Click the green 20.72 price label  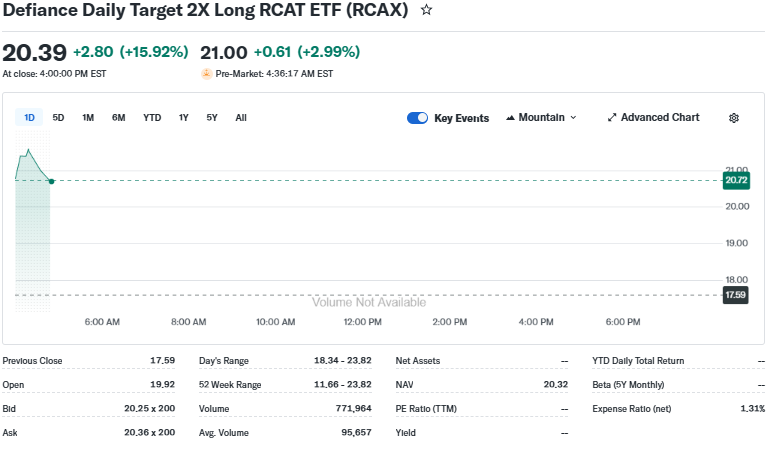tap(736, 180)
